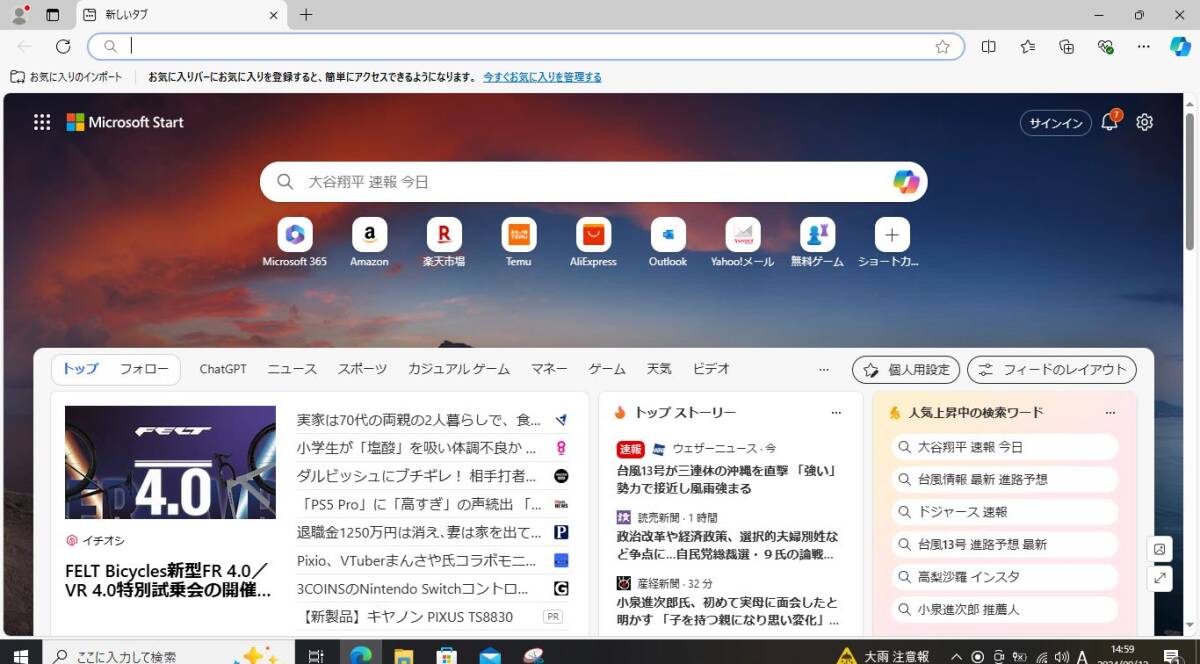
Task: Focus the Edge address bar
Action: (x=525, y=46)
